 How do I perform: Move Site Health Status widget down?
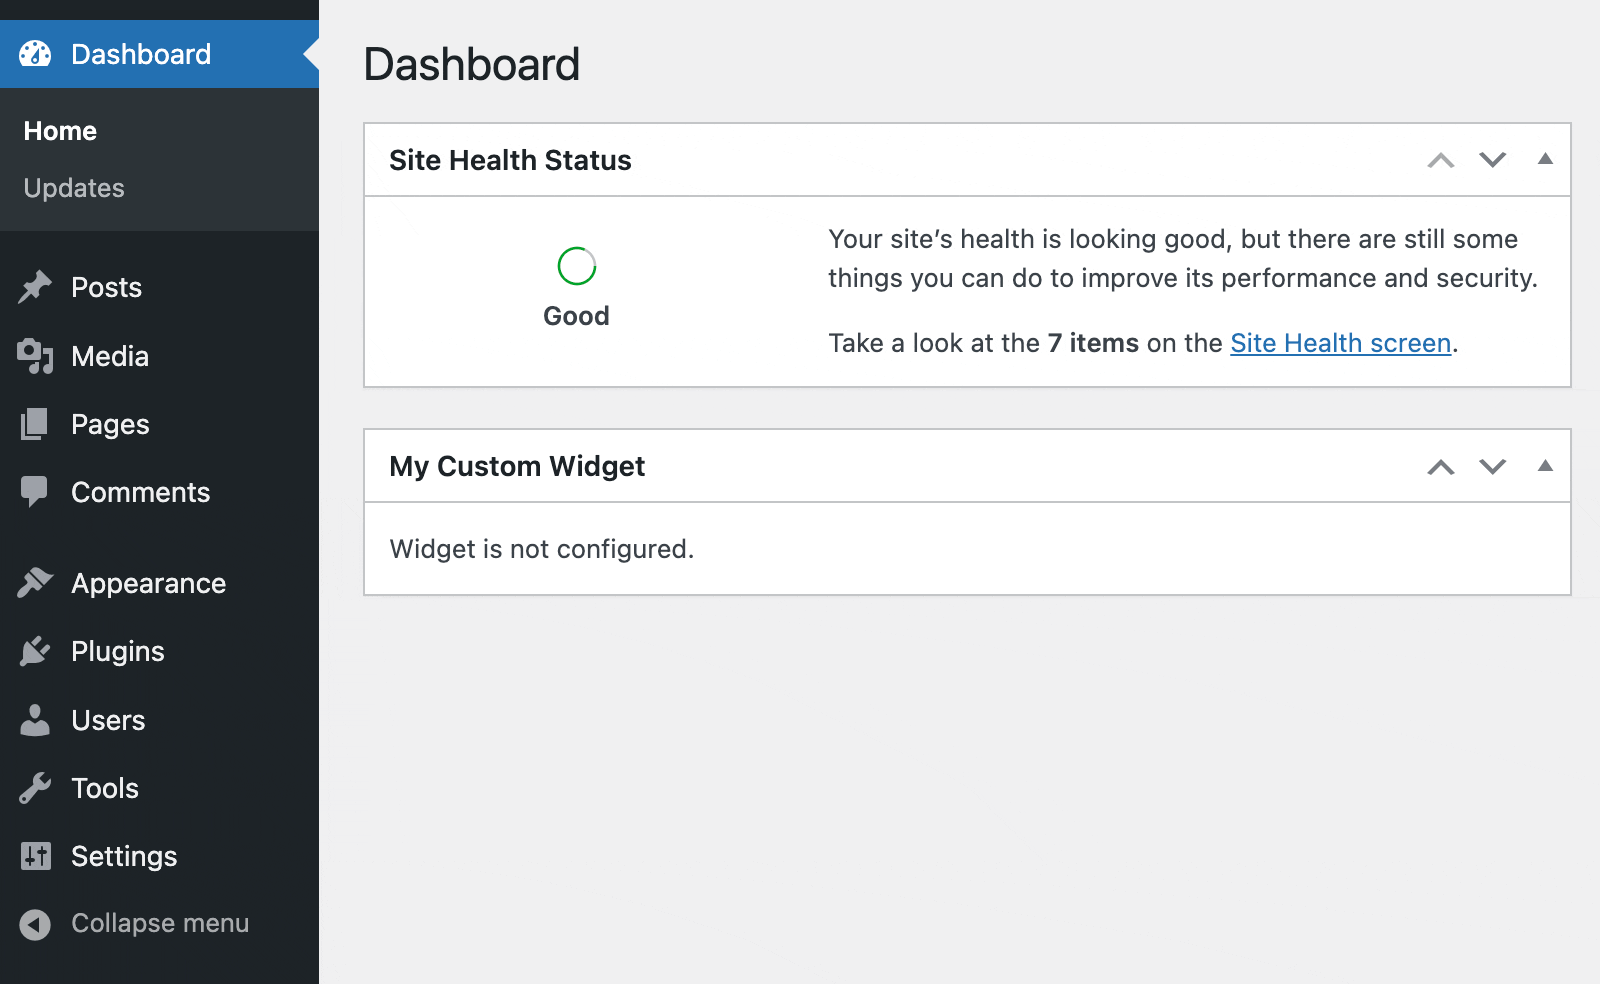click(1492, 159)
